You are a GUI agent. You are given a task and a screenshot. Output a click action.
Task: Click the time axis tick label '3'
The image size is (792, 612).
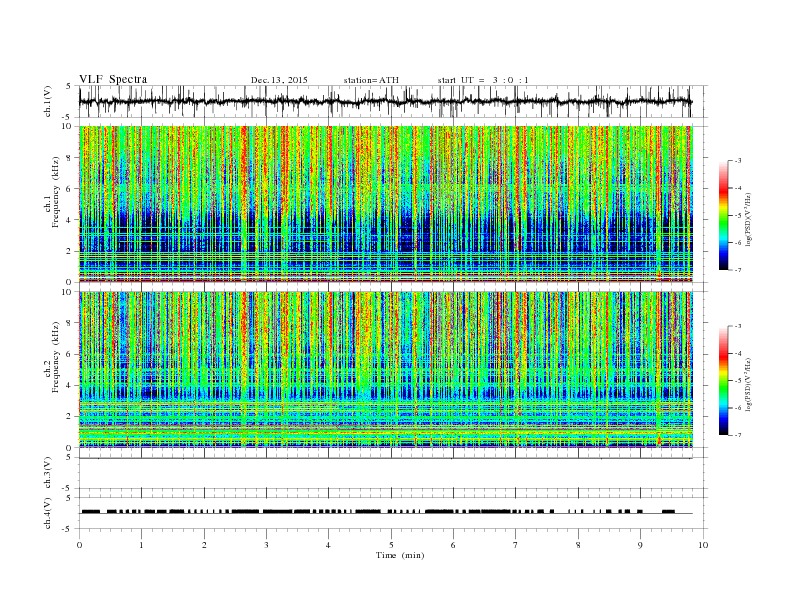pyautogui.click(x=267, y=545)
